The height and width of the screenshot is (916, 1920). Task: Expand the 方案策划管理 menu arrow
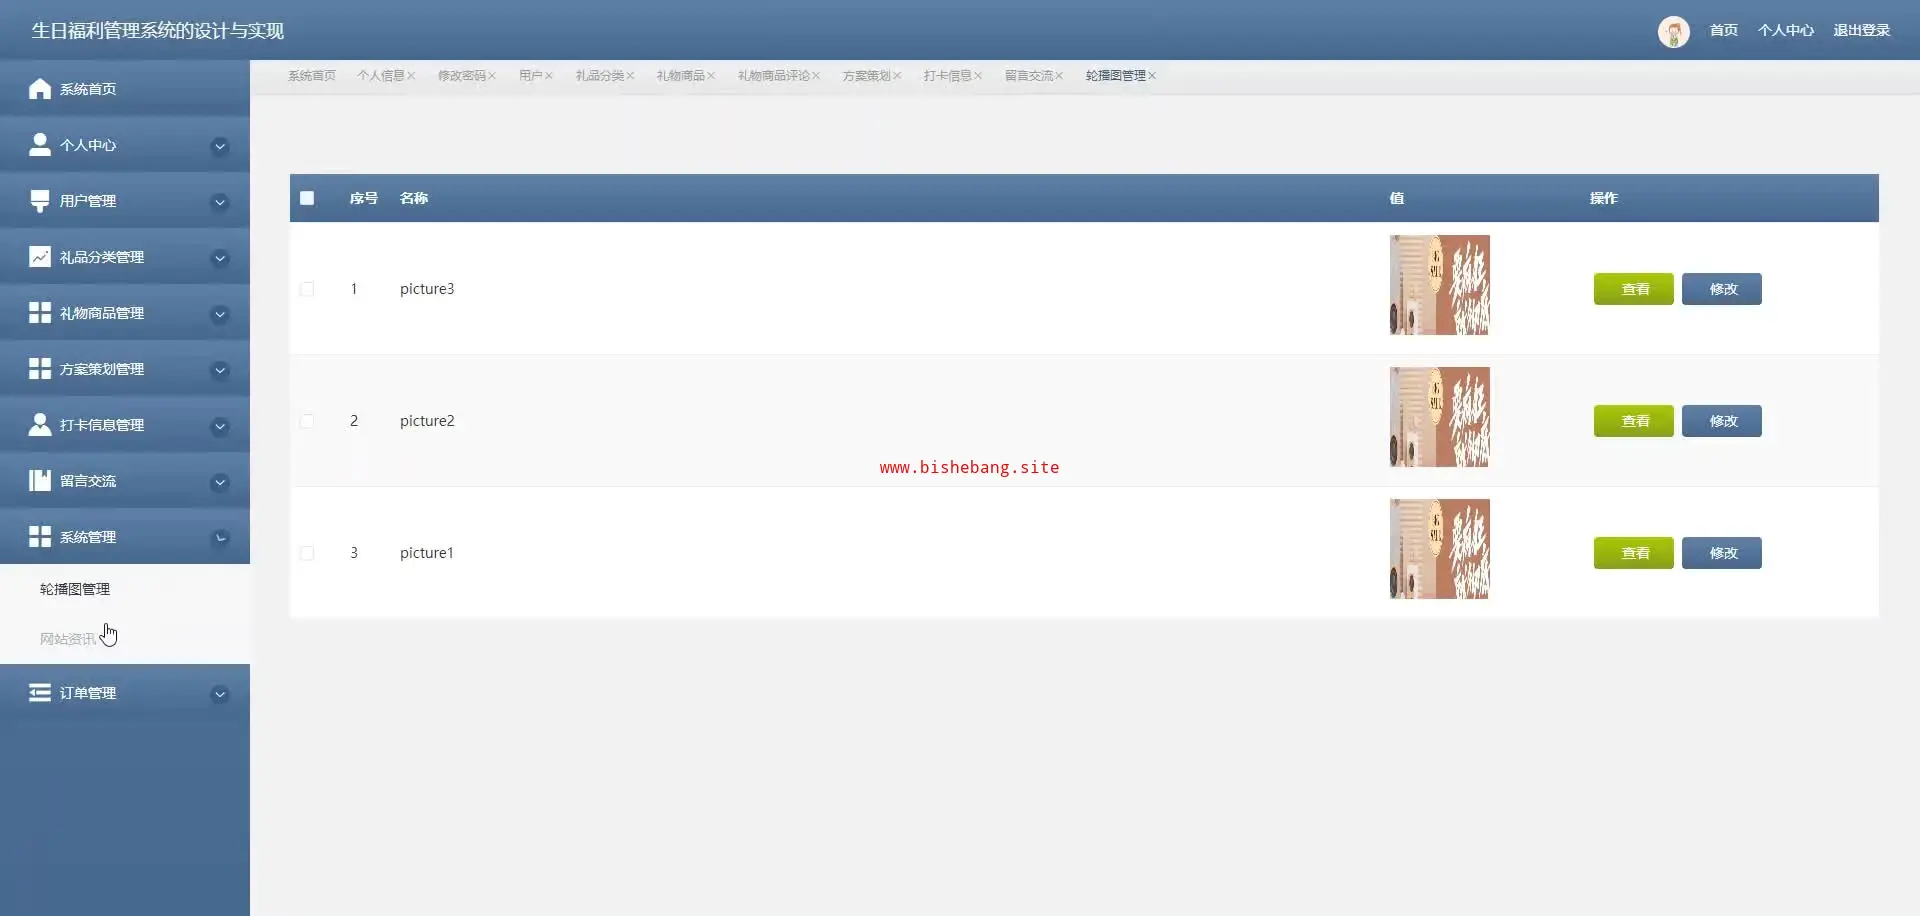click(x=220, y=370)
